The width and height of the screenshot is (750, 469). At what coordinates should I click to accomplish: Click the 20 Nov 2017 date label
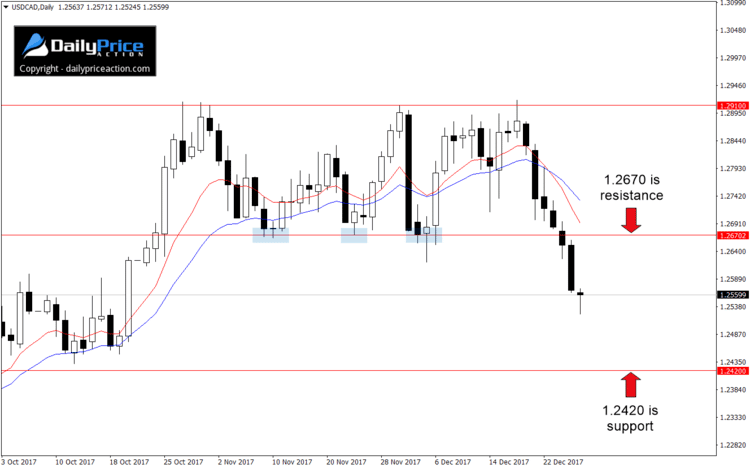tap(346, 462)
